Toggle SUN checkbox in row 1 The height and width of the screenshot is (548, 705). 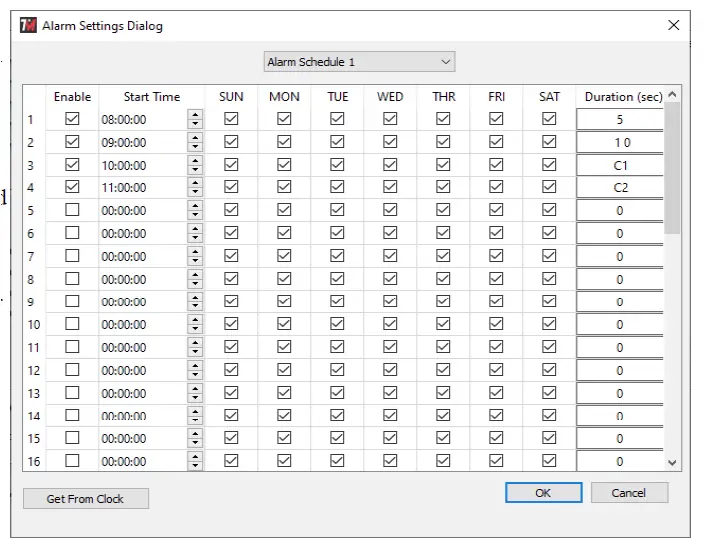click(x=231, y=119)
